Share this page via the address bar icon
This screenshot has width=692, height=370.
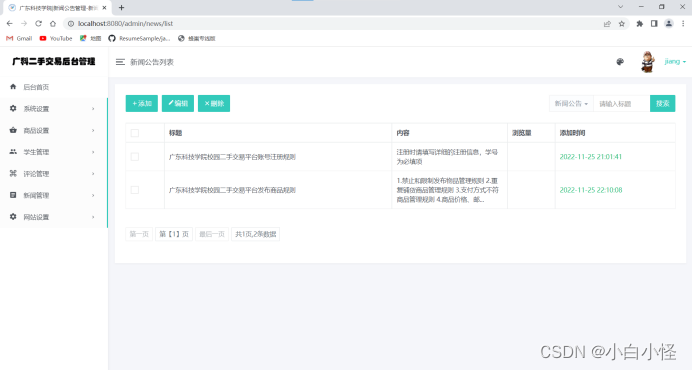pos(607,24)
